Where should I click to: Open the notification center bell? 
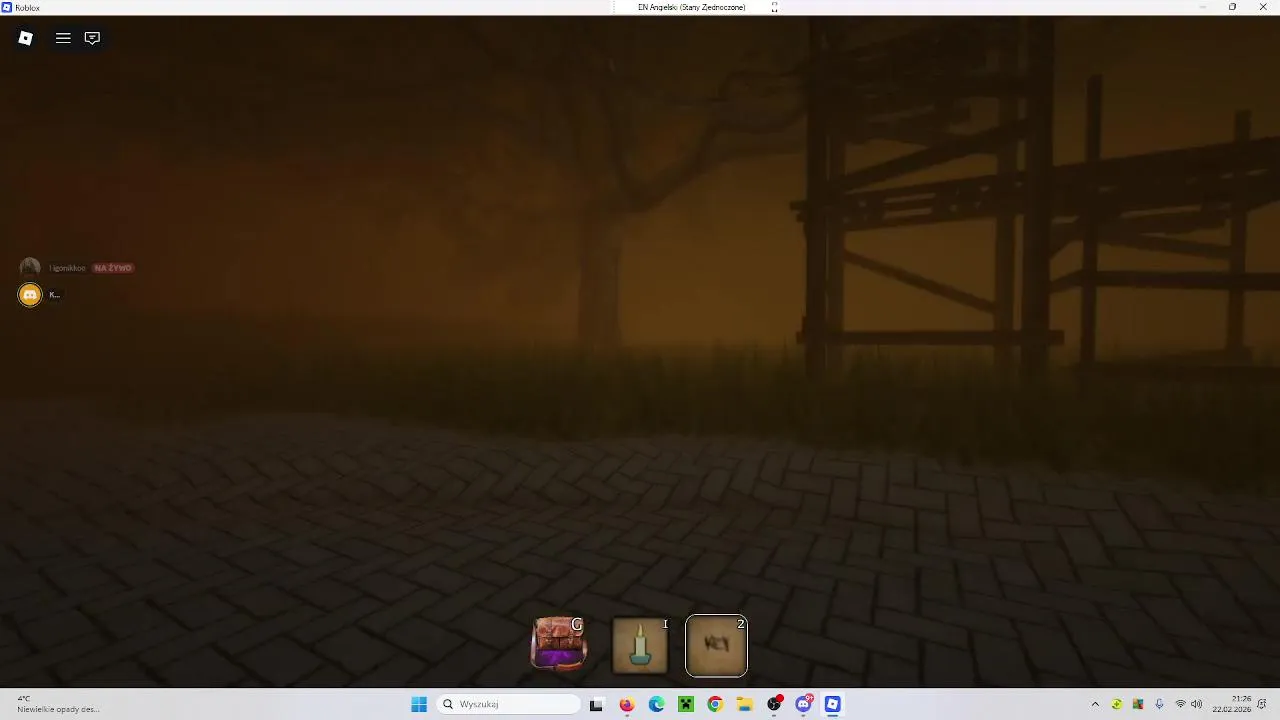coord(1263,704)
